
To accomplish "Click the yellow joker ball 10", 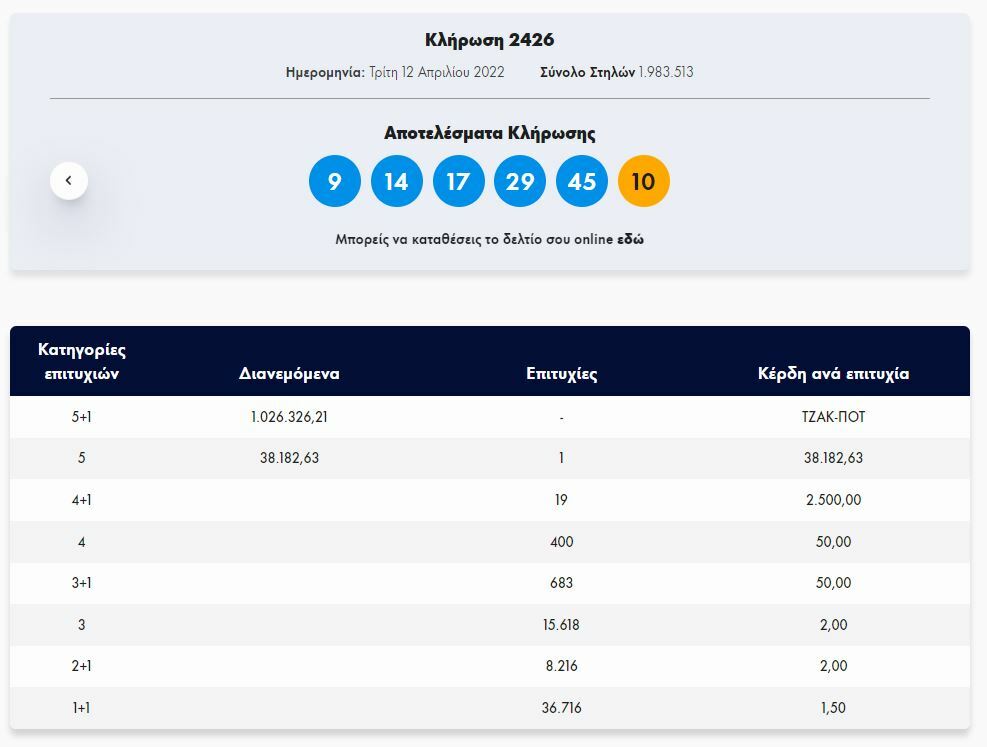I will 643,181.
